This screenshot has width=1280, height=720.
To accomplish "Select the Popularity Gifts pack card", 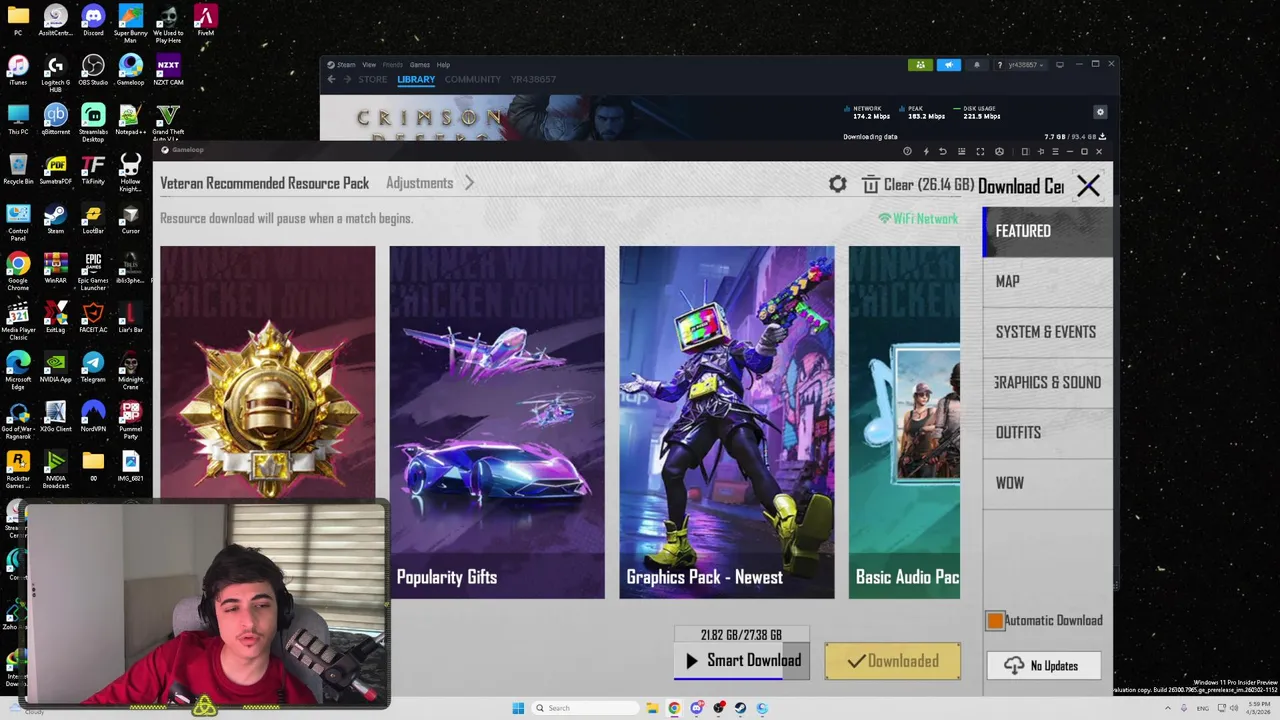I will point(497,422).
